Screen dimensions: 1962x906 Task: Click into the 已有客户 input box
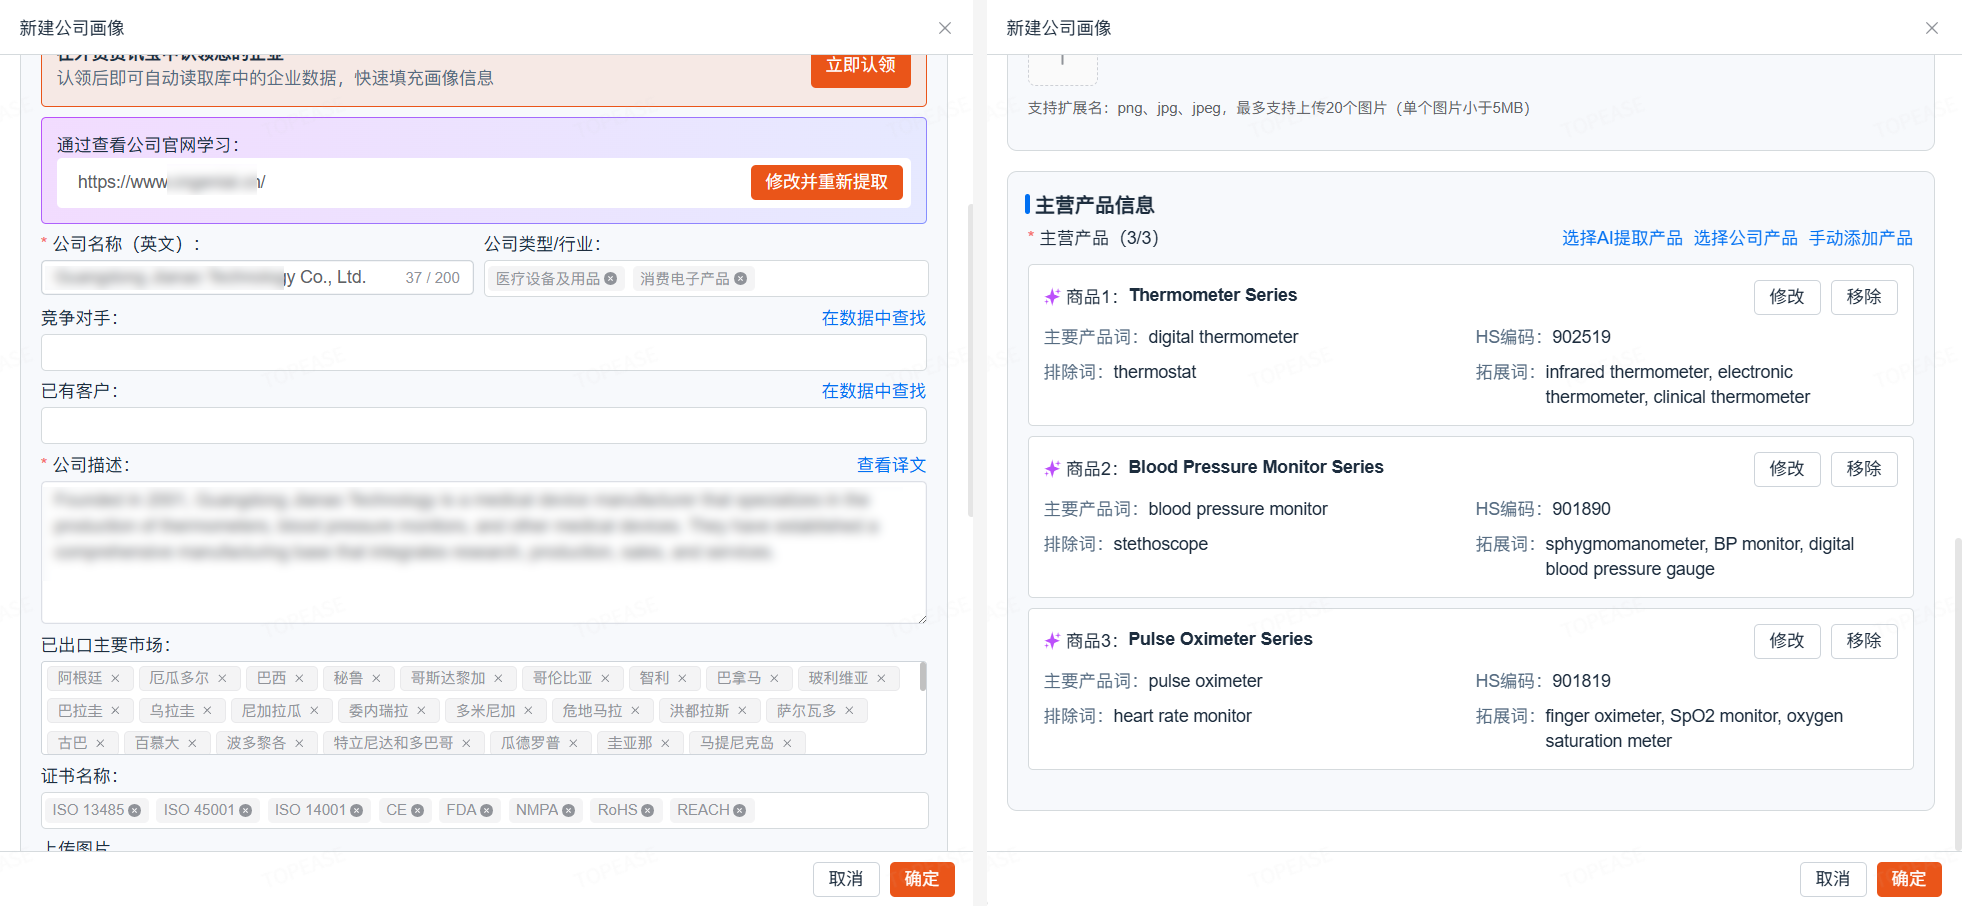coord(484,425)
